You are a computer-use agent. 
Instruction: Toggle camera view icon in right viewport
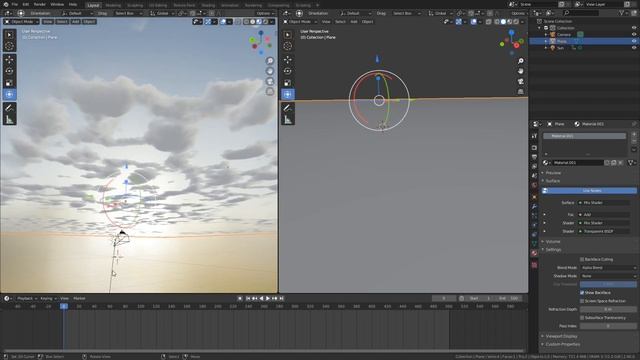click(521, 81)
